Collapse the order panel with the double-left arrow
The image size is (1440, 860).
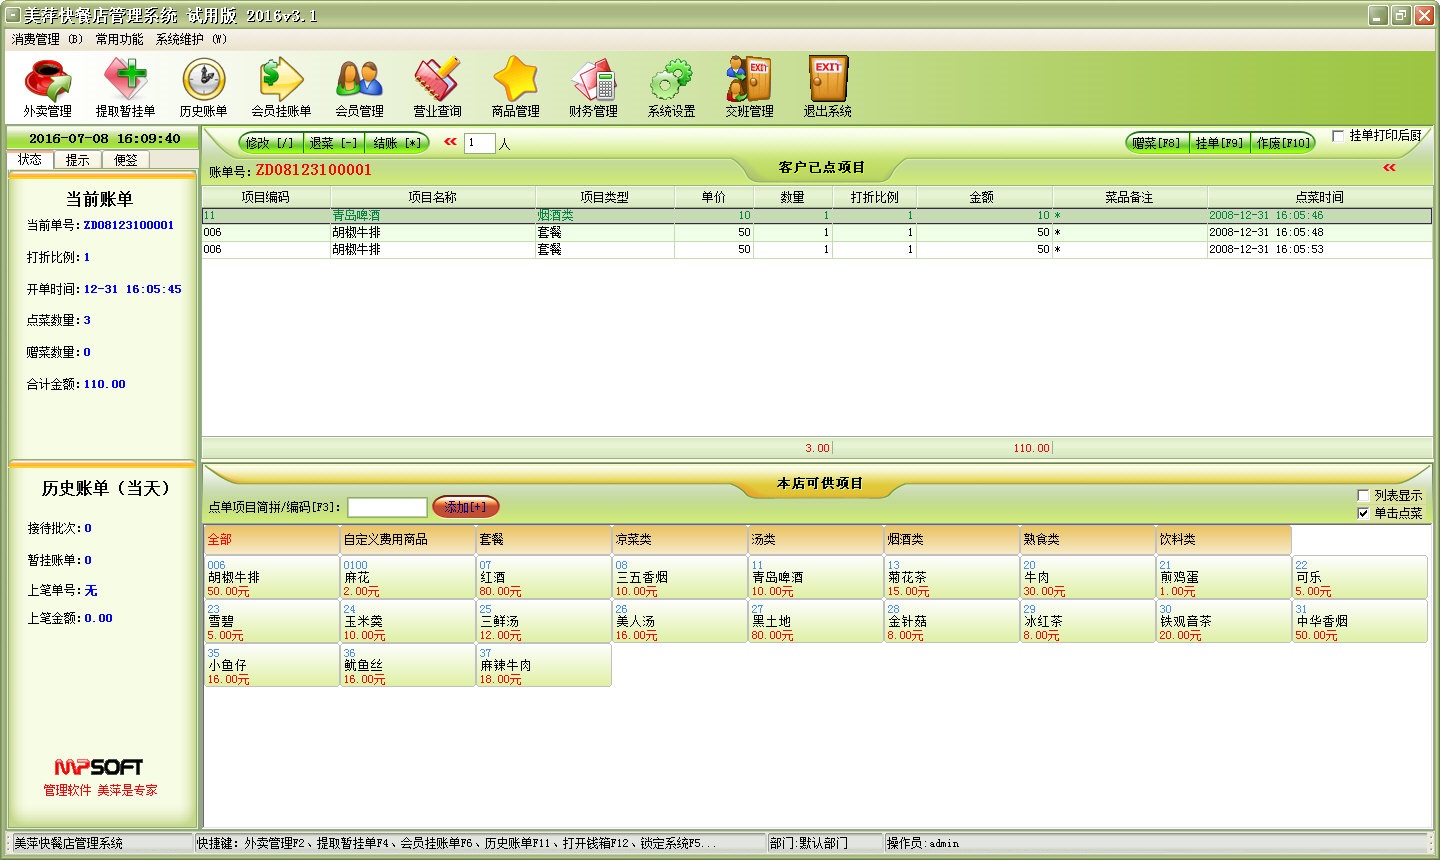(x=1390, y=170)
